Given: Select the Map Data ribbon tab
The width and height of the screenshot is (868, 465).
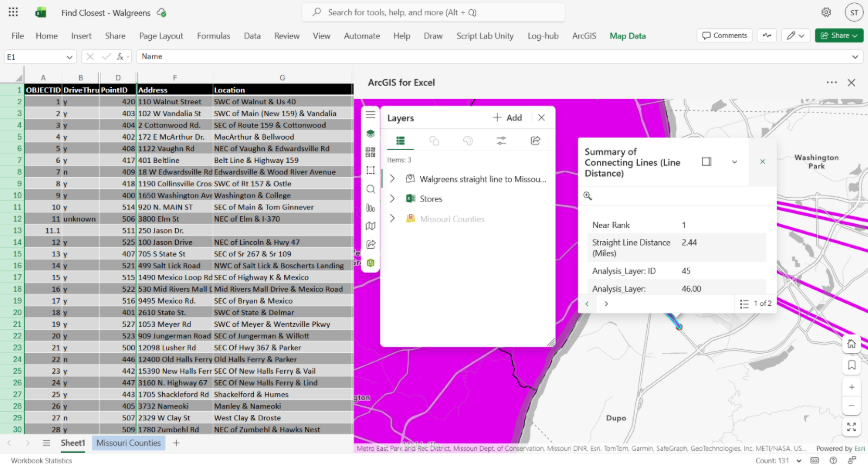Looking at the screenshot, I should tap(628, 35).
